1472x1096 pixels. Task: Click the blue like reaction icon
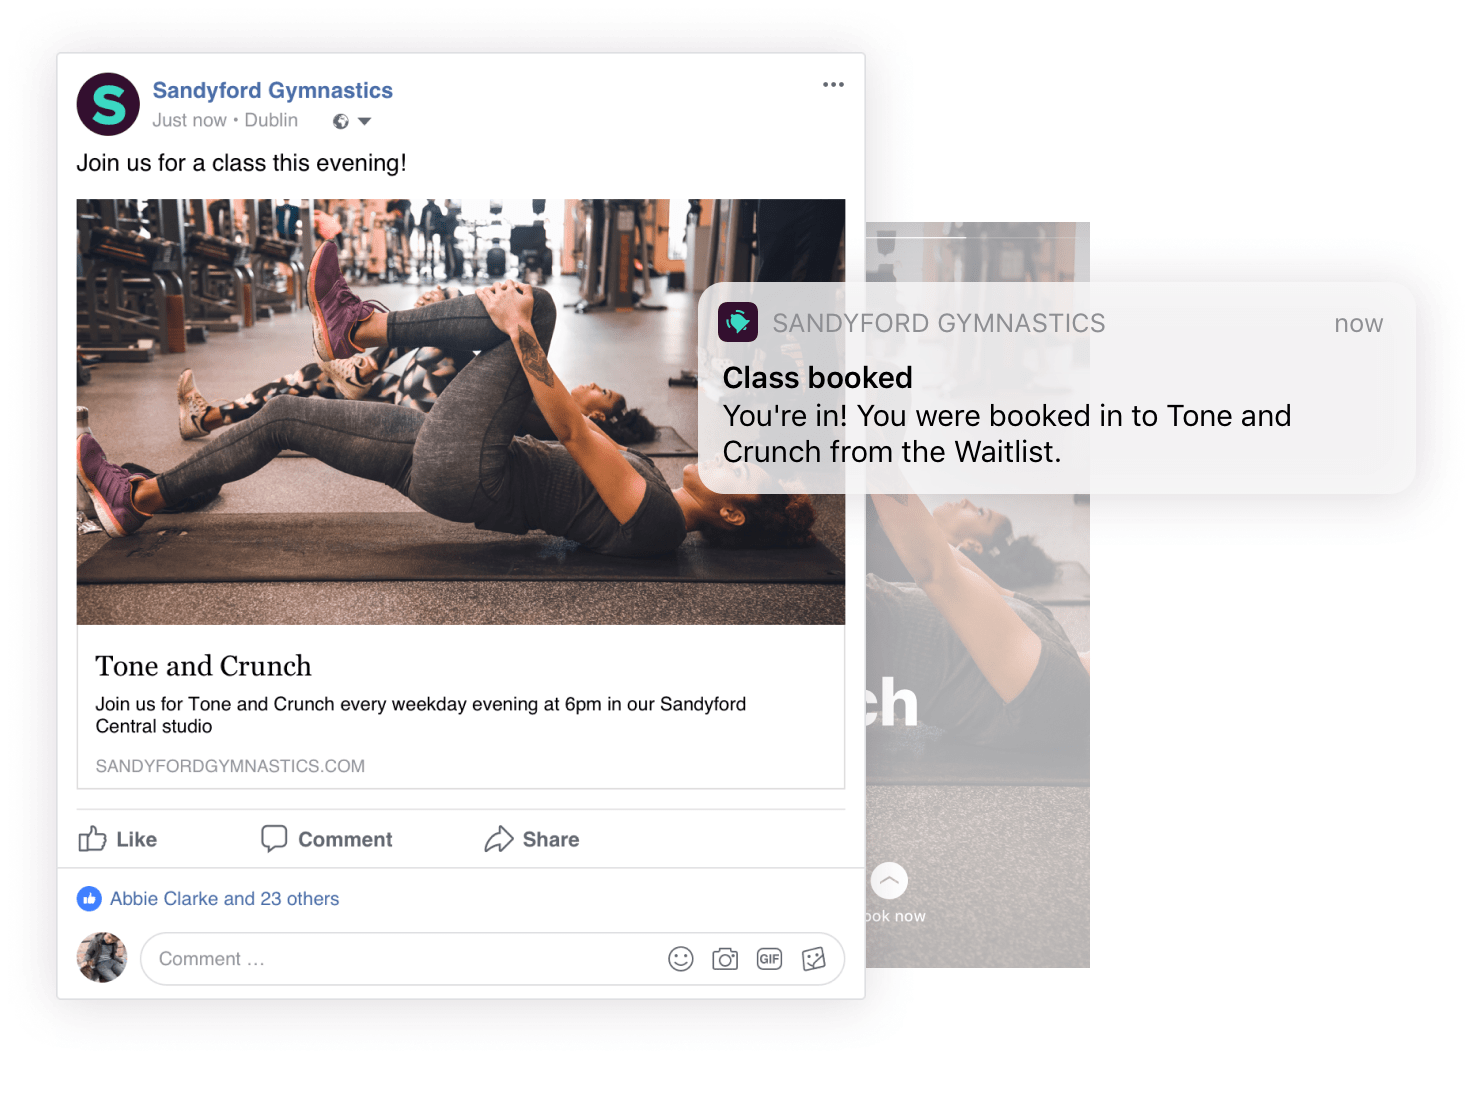point(89,899)
